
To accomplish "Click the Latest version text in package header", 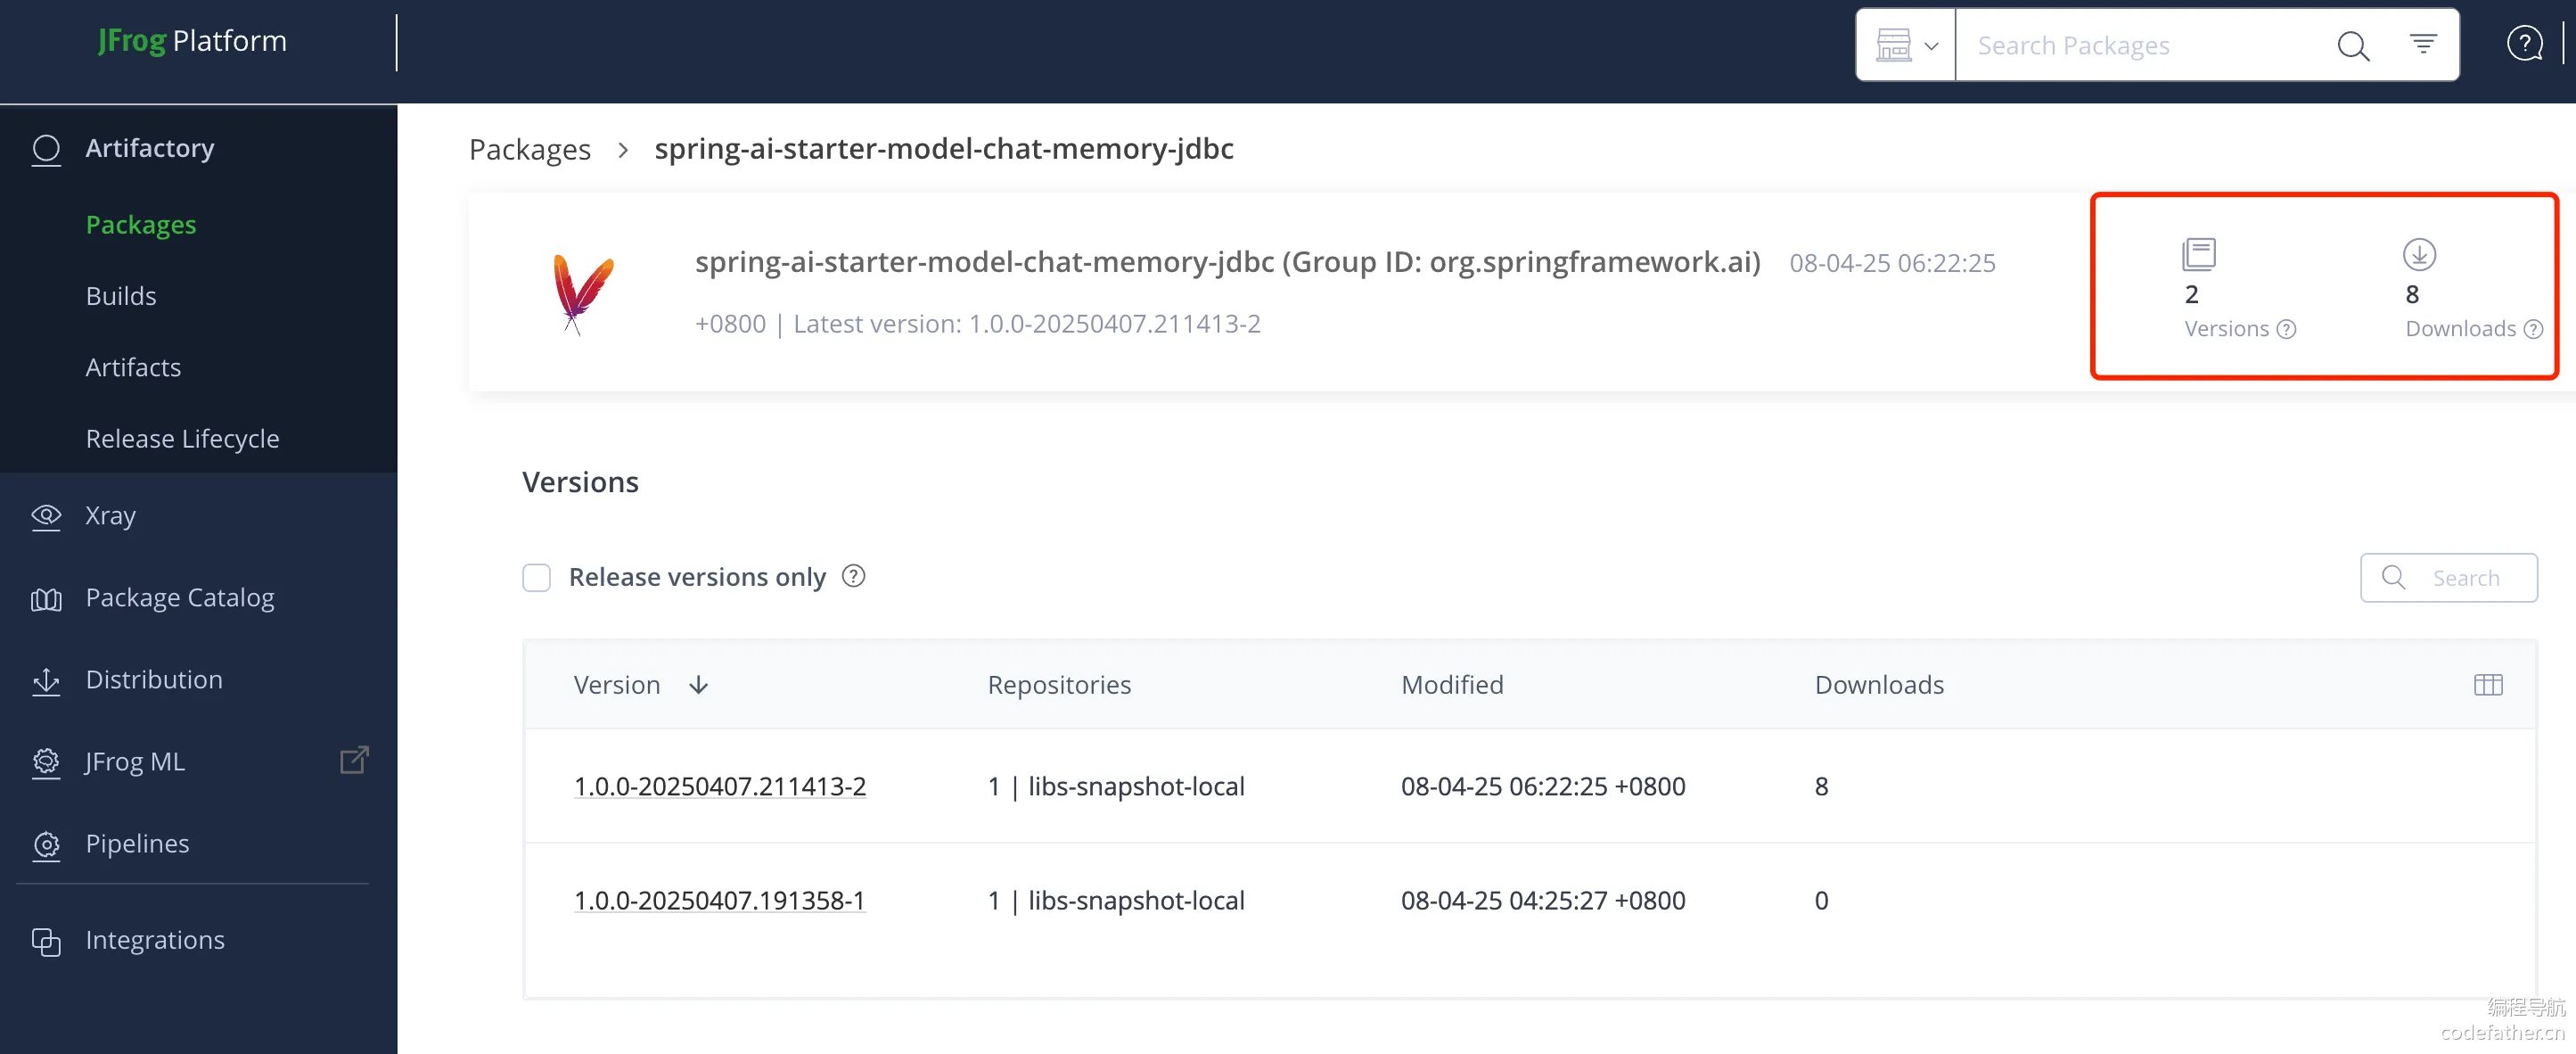I will click(1026, 324).
